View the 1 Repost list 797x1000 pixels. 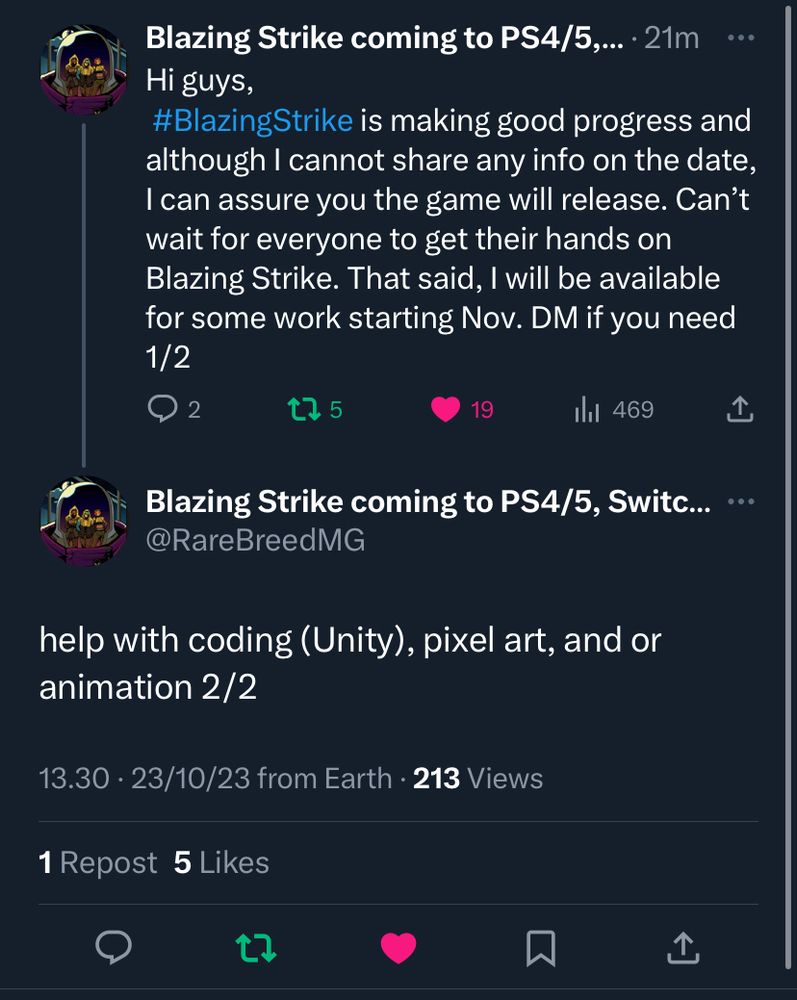pyautogui.click(x=98, y=863)
